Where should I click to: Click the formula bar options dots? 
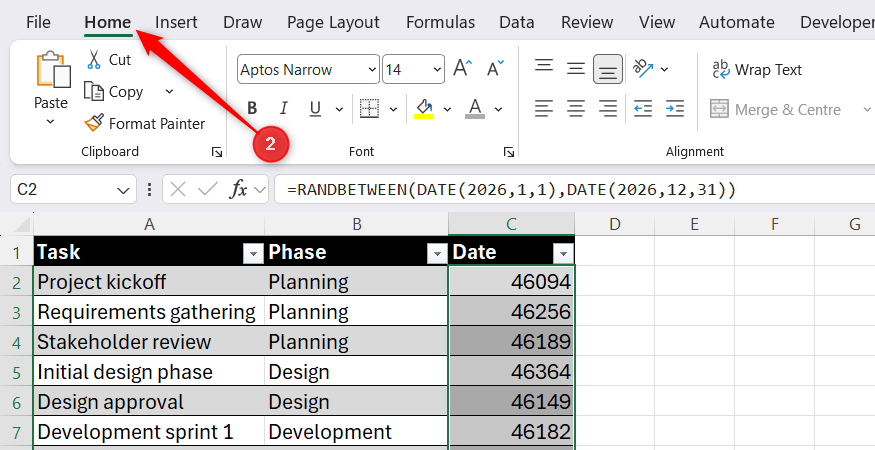(x=149, y=190)
